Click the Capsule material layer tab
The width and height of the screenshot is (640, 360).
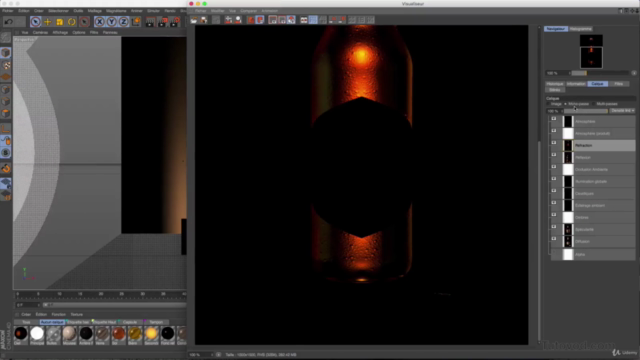130,322
